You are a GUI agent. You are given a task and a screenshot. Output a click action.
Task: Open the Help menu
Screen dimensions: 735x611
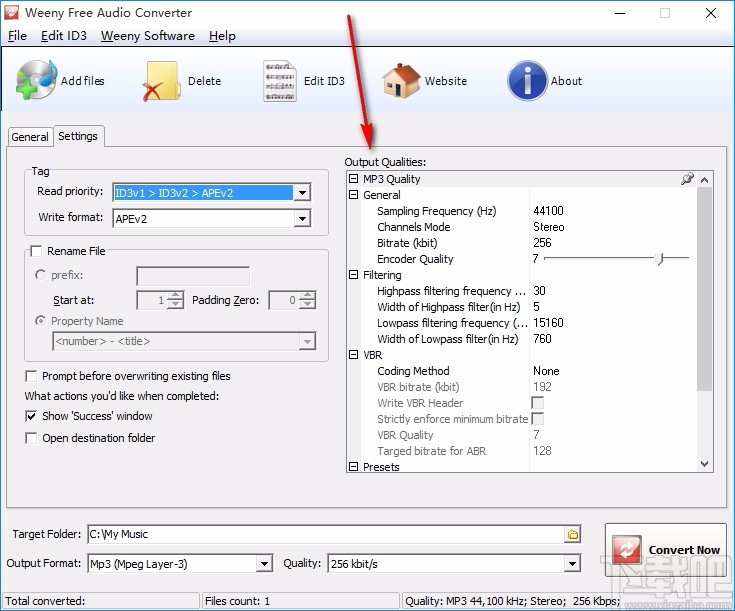[222, 36]
